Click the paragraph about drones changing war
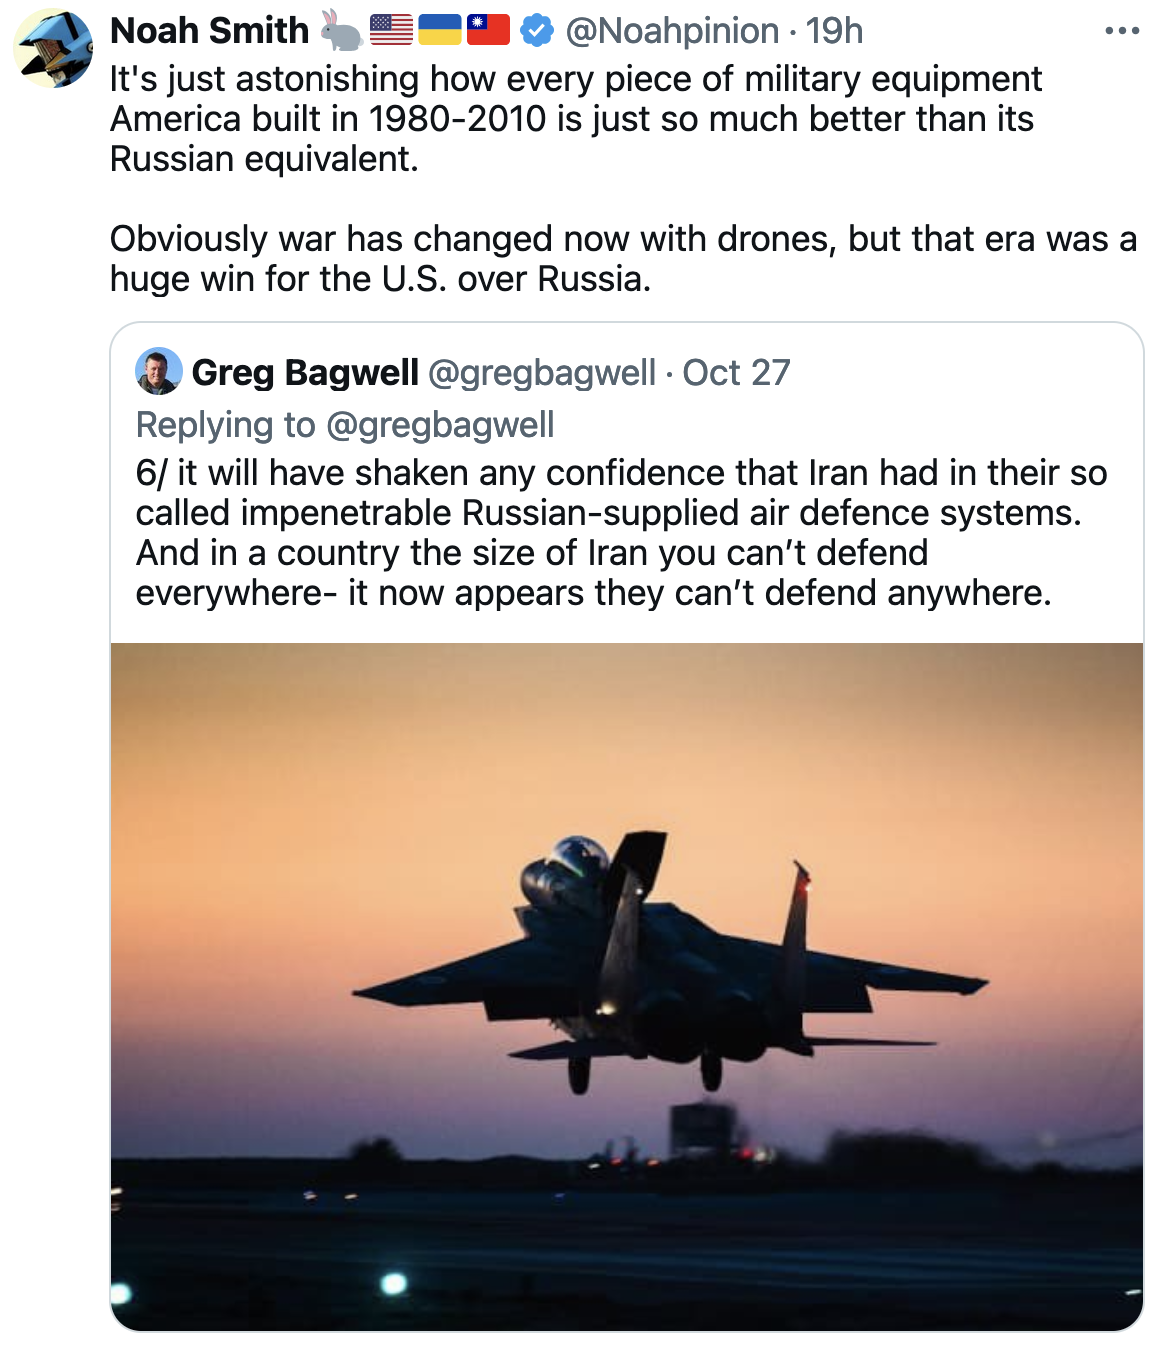 pos(622,259)
